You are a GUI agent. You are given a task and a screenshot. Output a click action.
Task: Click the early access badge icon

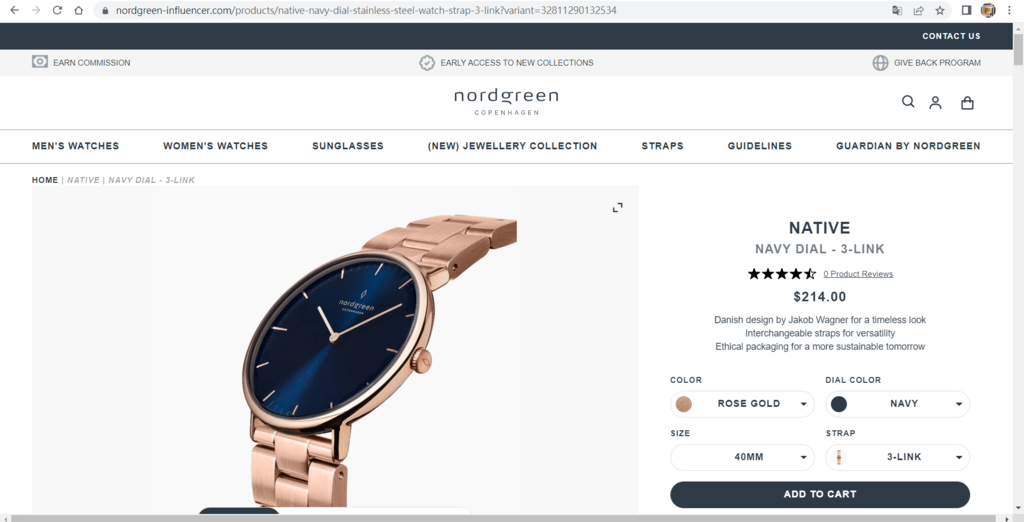pos(426,63)
